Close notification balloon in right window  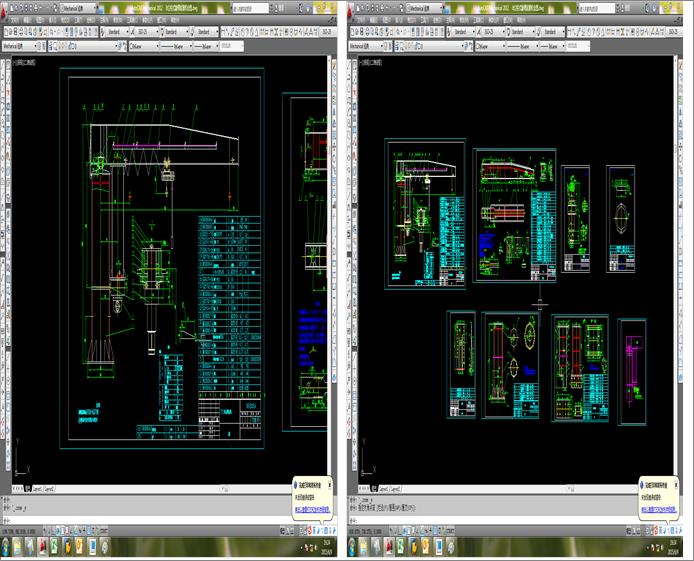(676, 485)
